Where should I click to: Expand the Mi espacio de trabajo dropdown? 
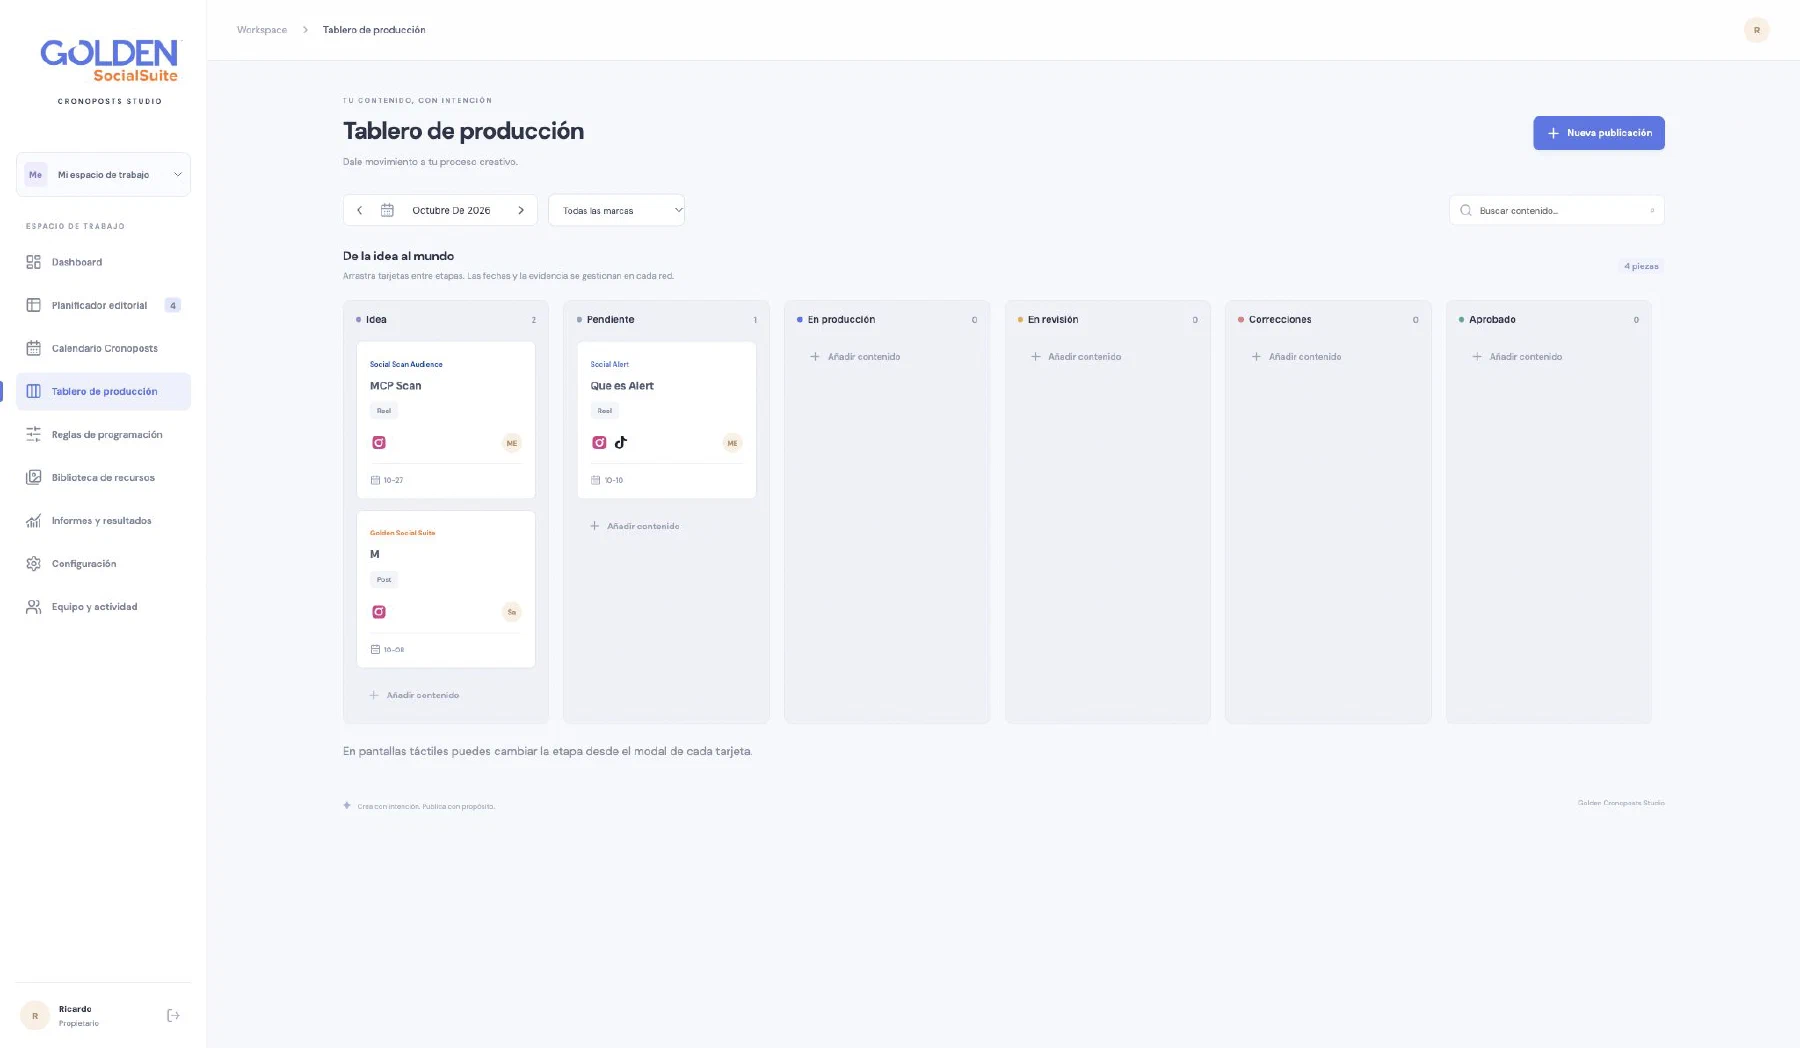103,174
